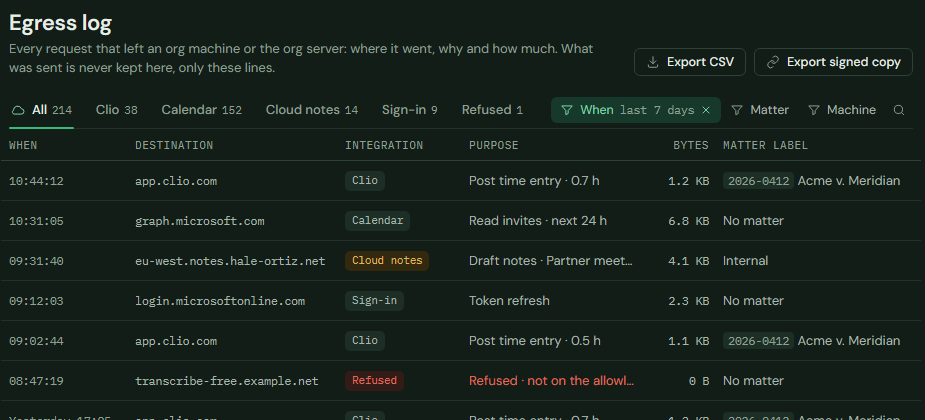Screen dimensions: 925x420
Task: Click the Calendar integration badge
Action: coord(378,221)
